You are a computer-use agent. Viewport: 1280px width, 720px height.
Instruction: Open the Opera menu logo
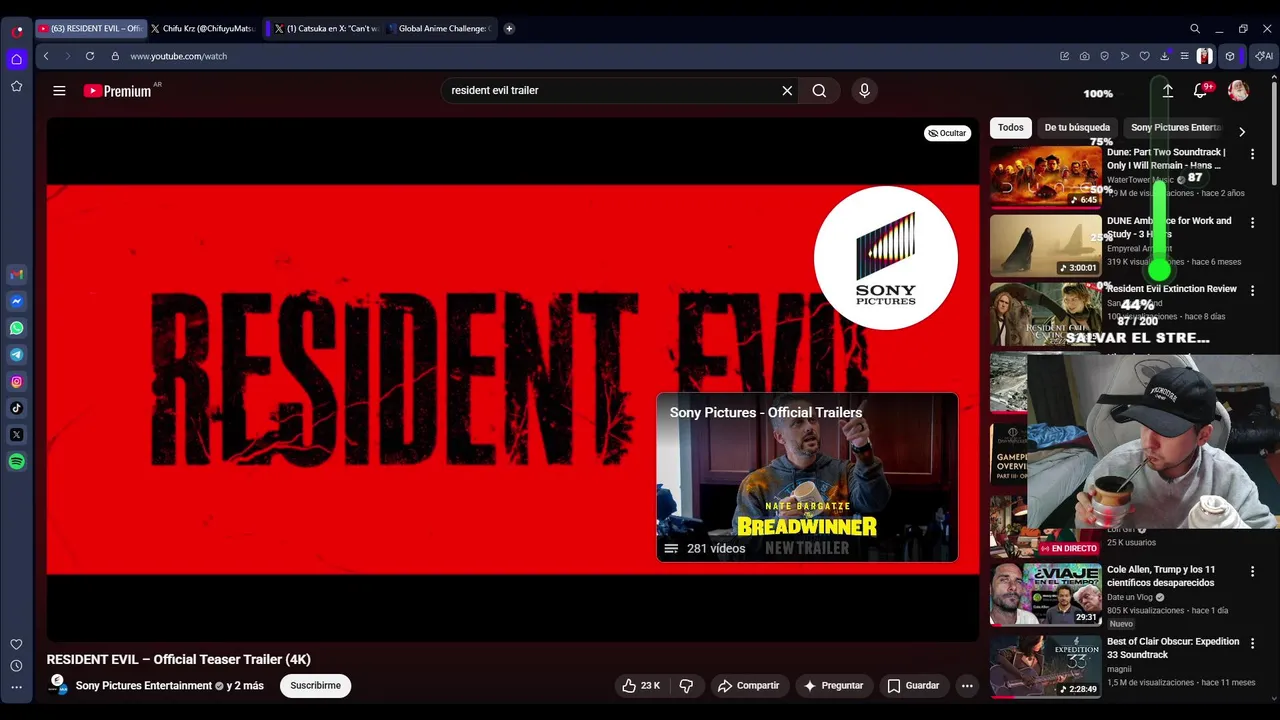tap(16, 31)
